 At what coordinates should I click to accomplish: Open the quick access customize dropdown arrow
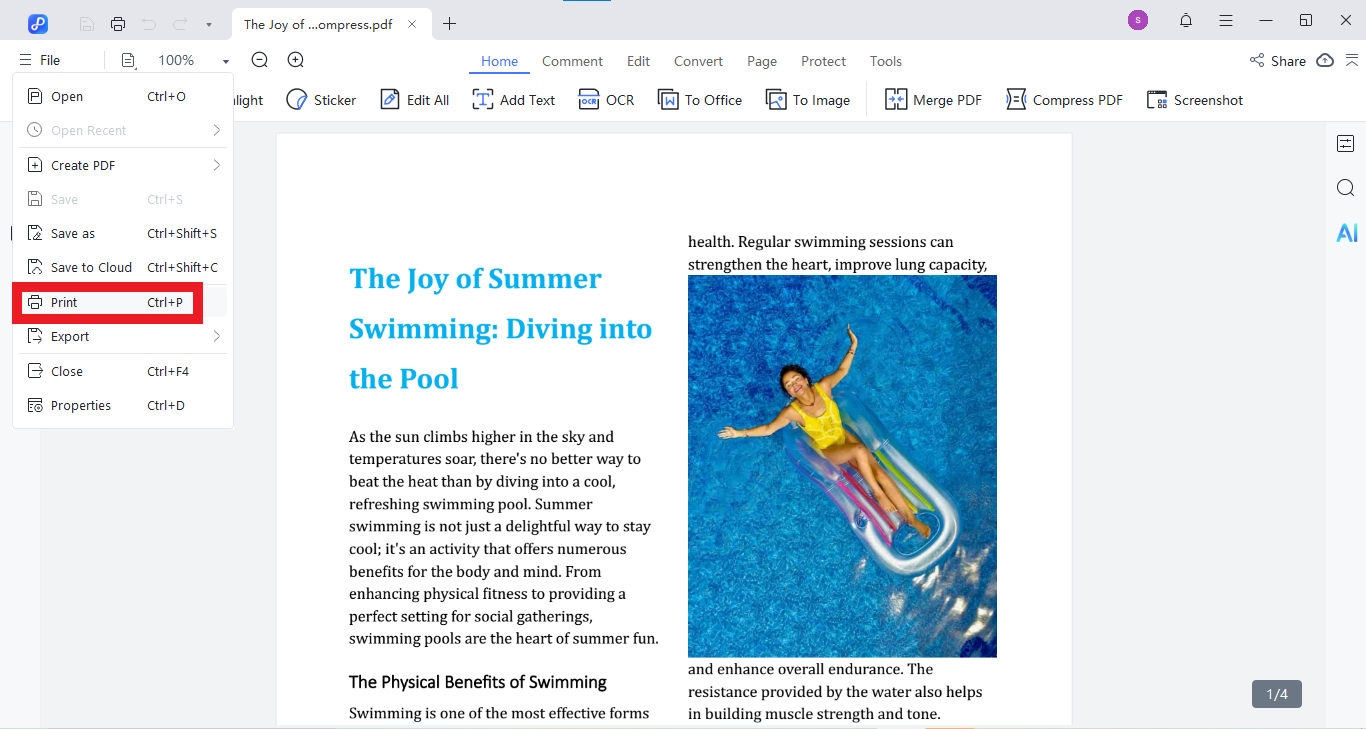pos(208,25)
